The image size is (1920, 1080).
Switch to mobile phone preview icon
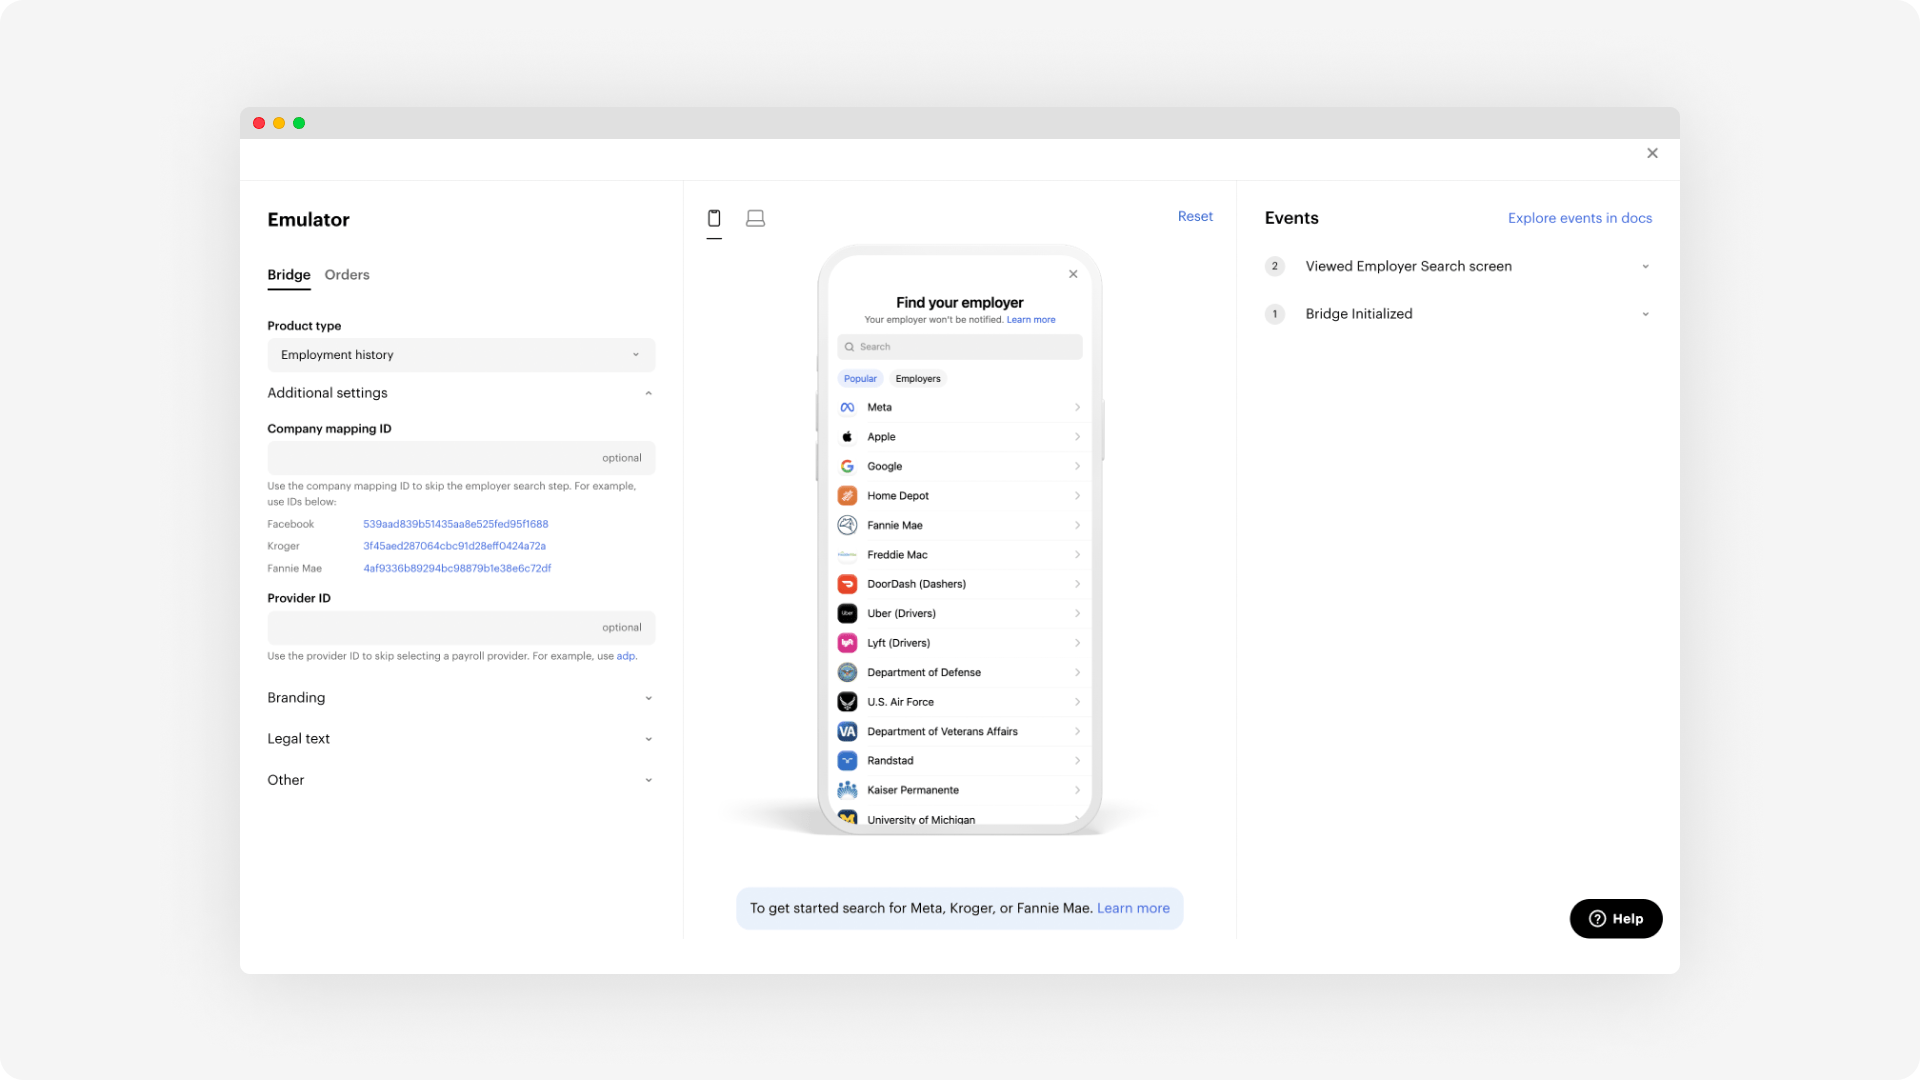pyautogui.click(x=714, y=218)
